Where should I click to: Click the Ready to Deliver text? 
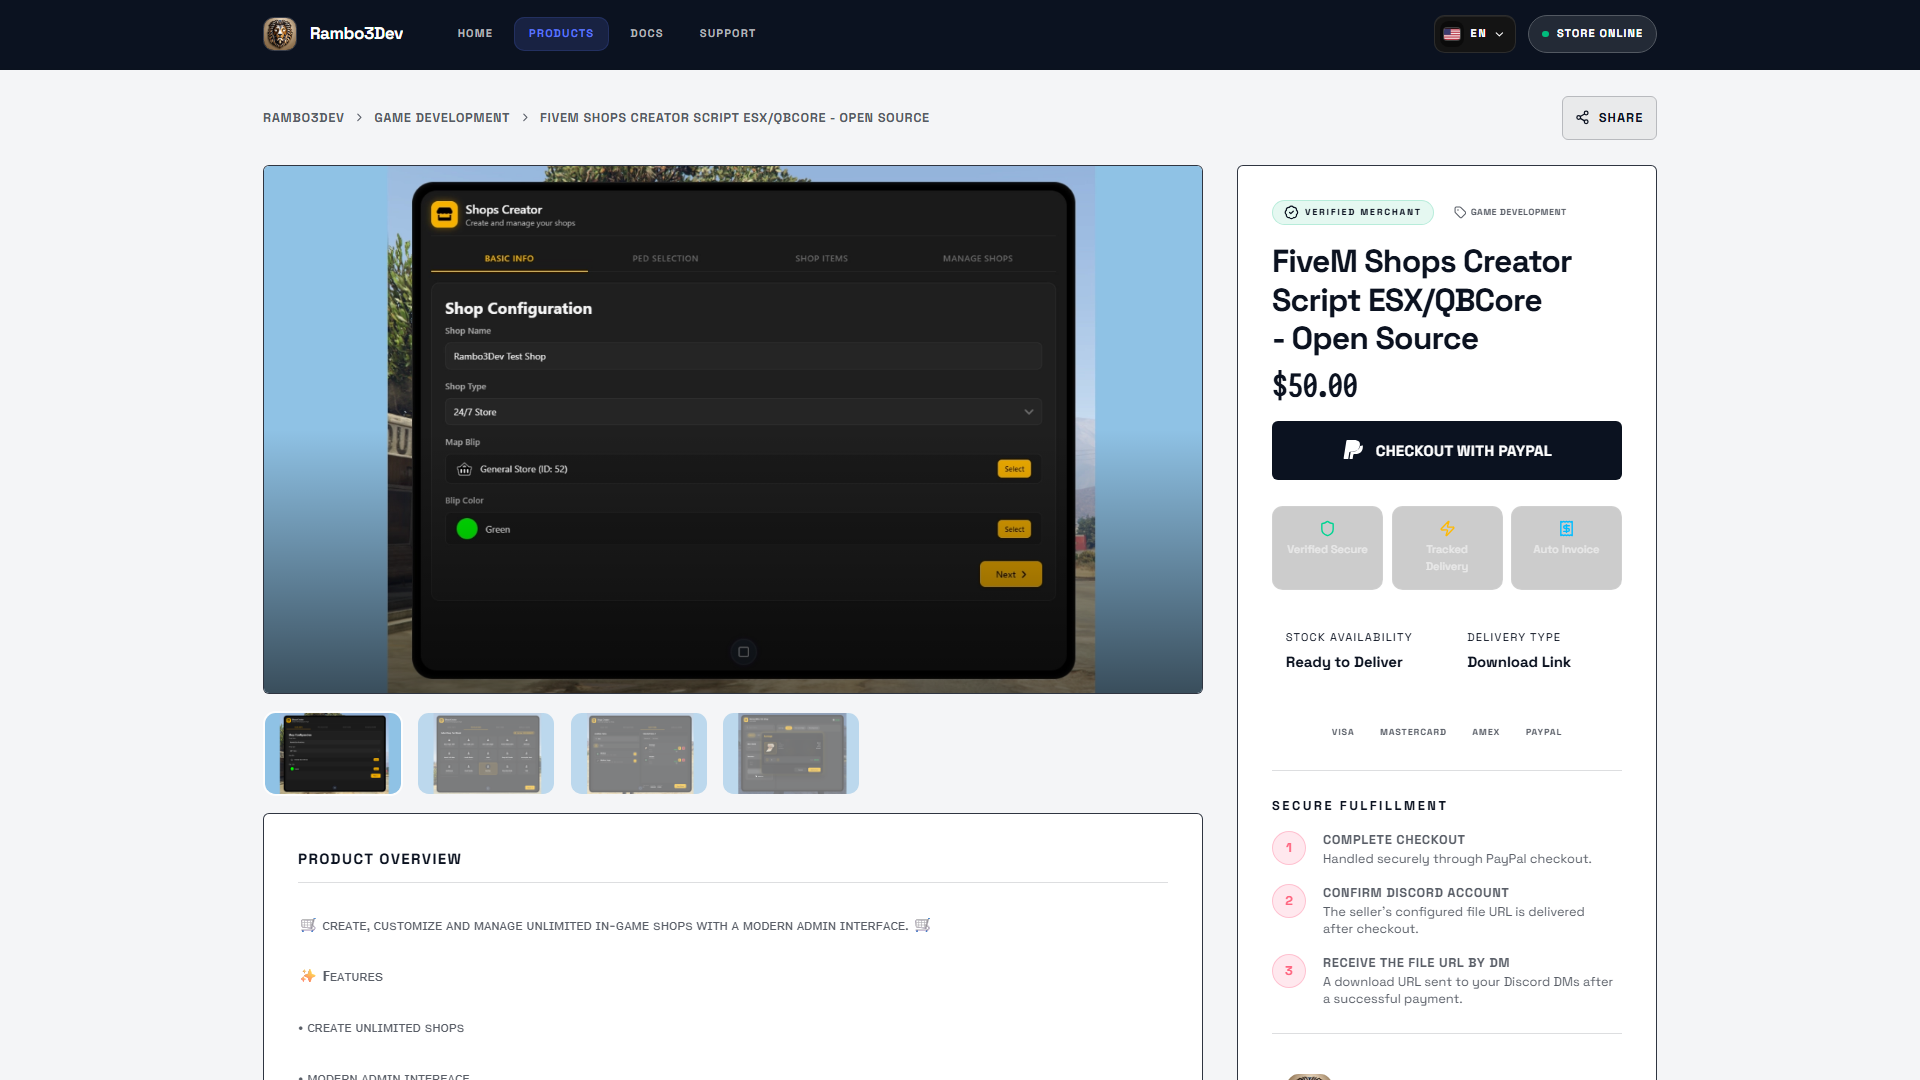pos(1344,662)
